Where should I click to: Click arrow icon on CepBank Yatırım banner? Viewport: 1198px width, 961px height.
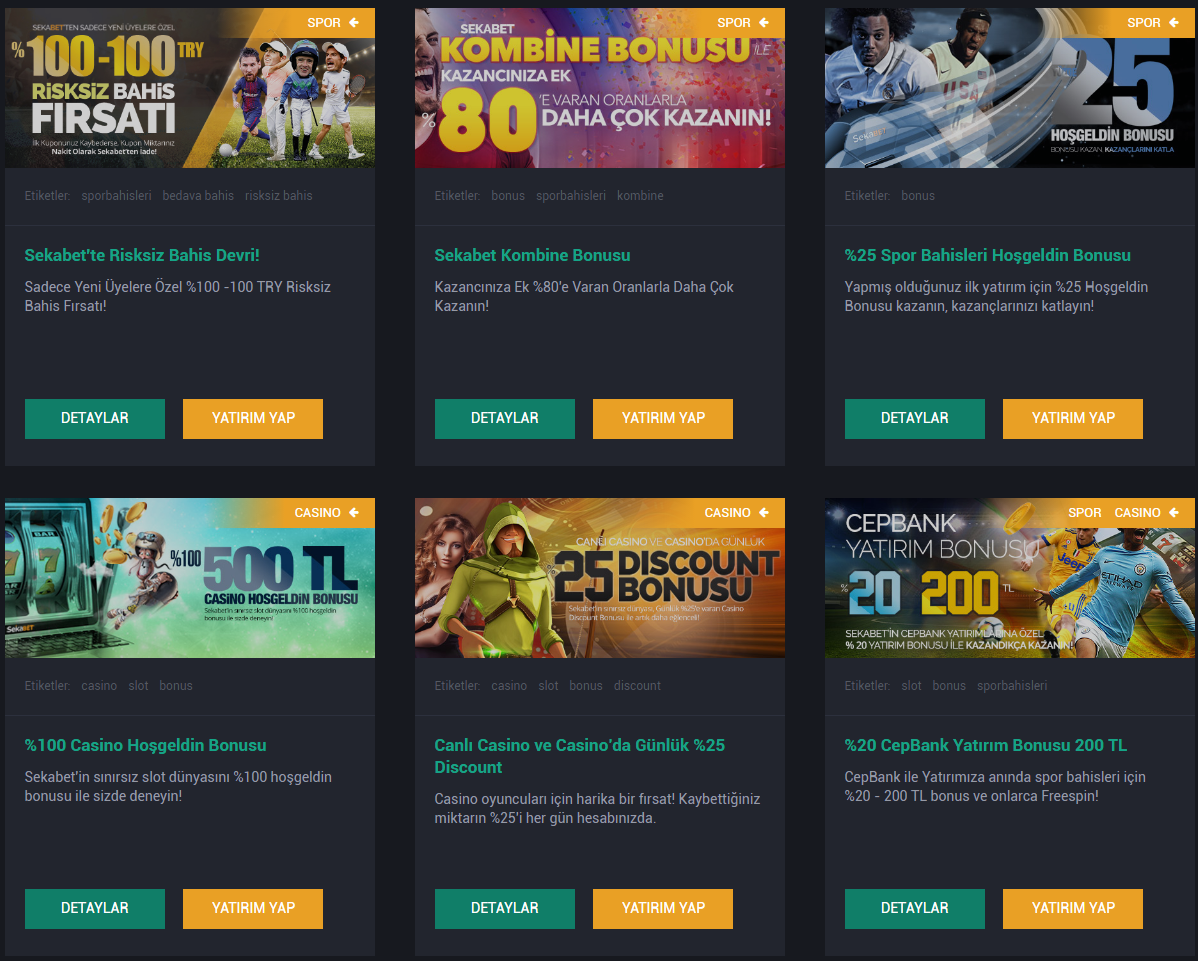tap(1174, 513)
